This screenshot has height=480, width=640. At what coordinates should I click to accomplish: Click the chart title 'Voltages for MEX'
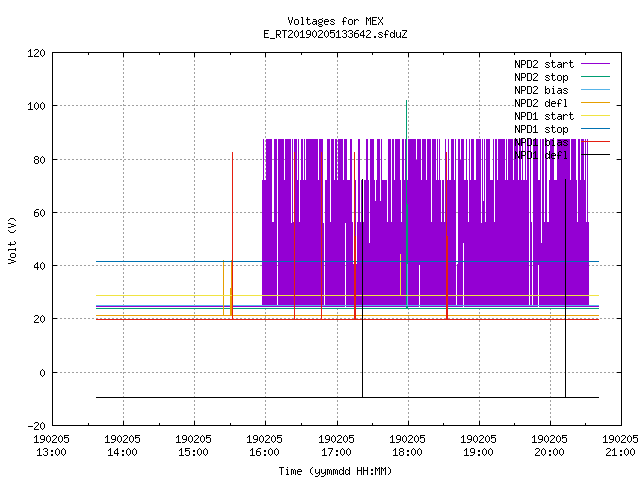point(335,21)
